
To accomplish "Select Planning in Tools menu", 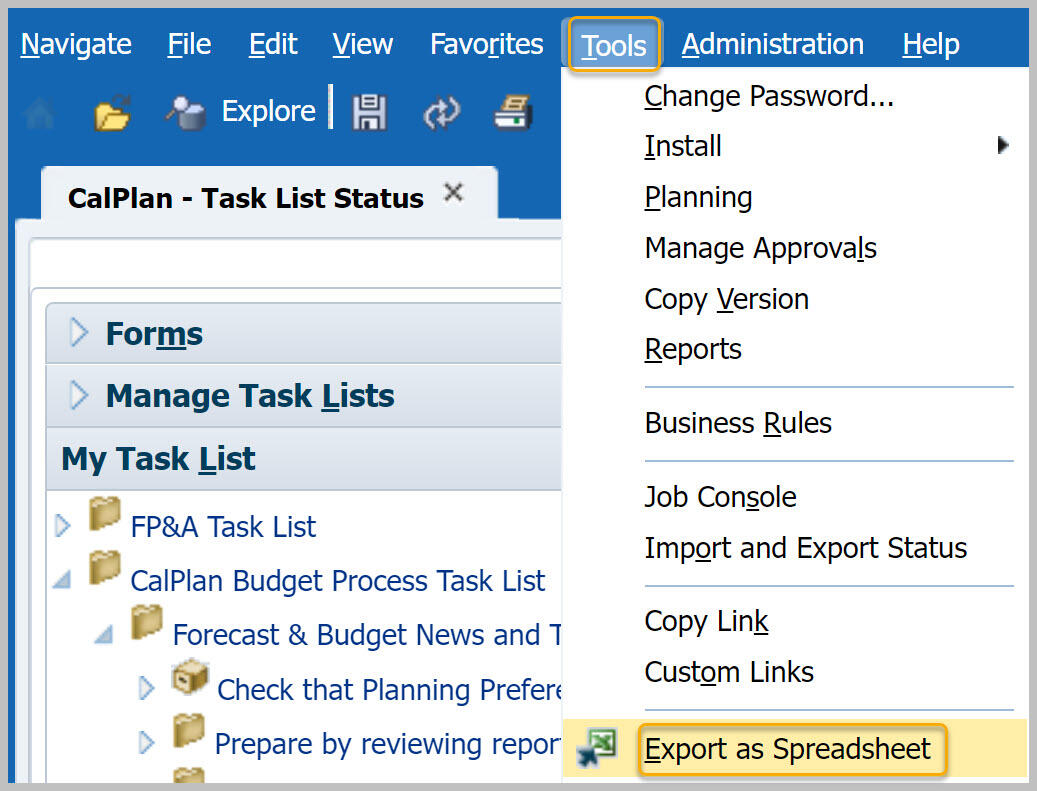I will pos(698,198).
